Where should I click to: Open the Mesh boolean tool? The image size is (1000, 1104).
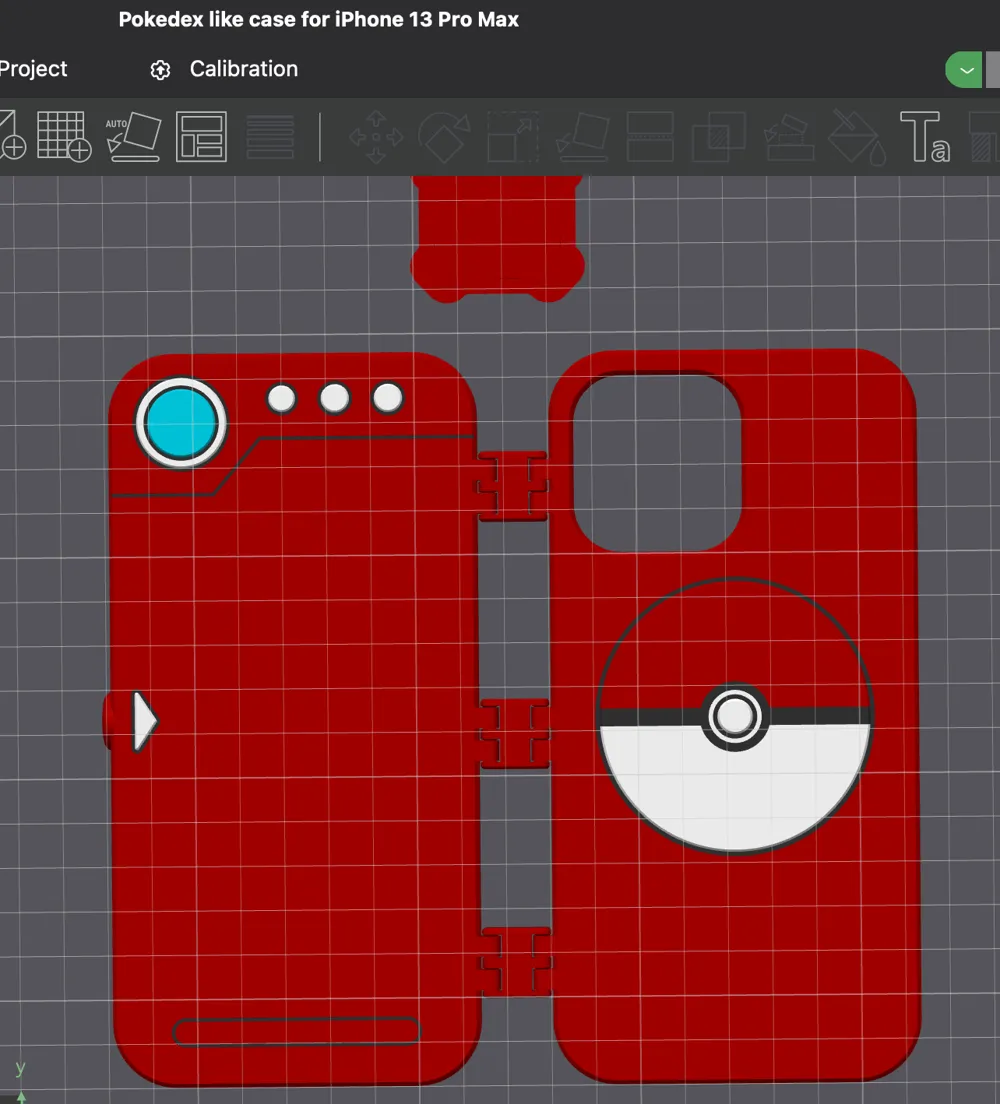[718, 137]
